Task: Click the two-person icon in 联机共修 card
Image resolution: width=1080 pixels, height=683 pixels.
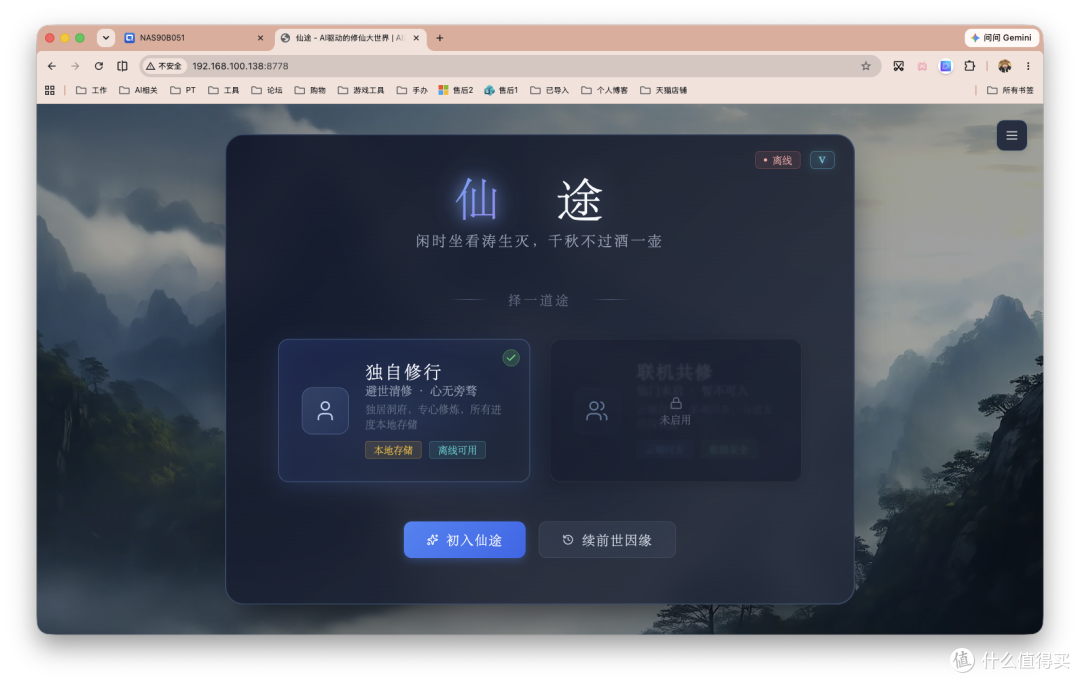Action: 596,411
